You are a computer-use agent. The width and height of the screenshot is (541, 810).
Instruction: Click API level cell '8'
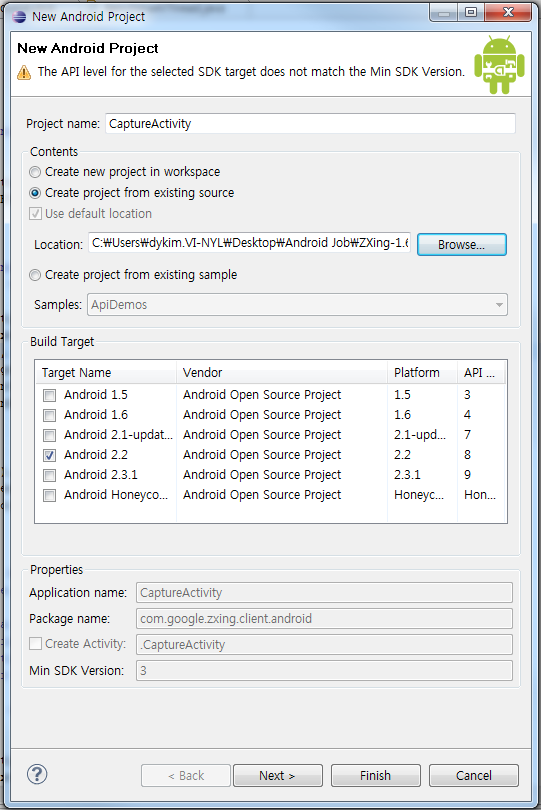click(467, 455)
